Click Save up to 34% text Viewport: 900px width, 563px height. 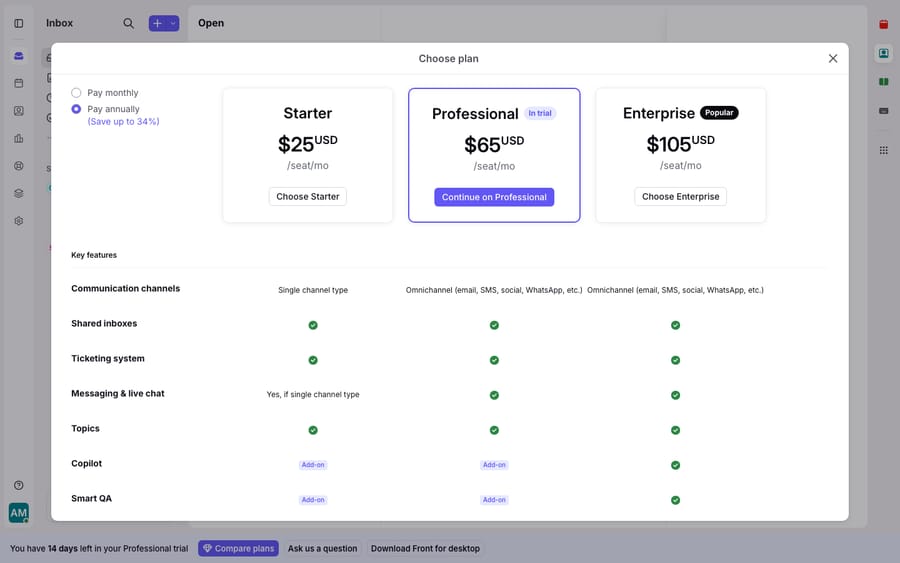123,122
